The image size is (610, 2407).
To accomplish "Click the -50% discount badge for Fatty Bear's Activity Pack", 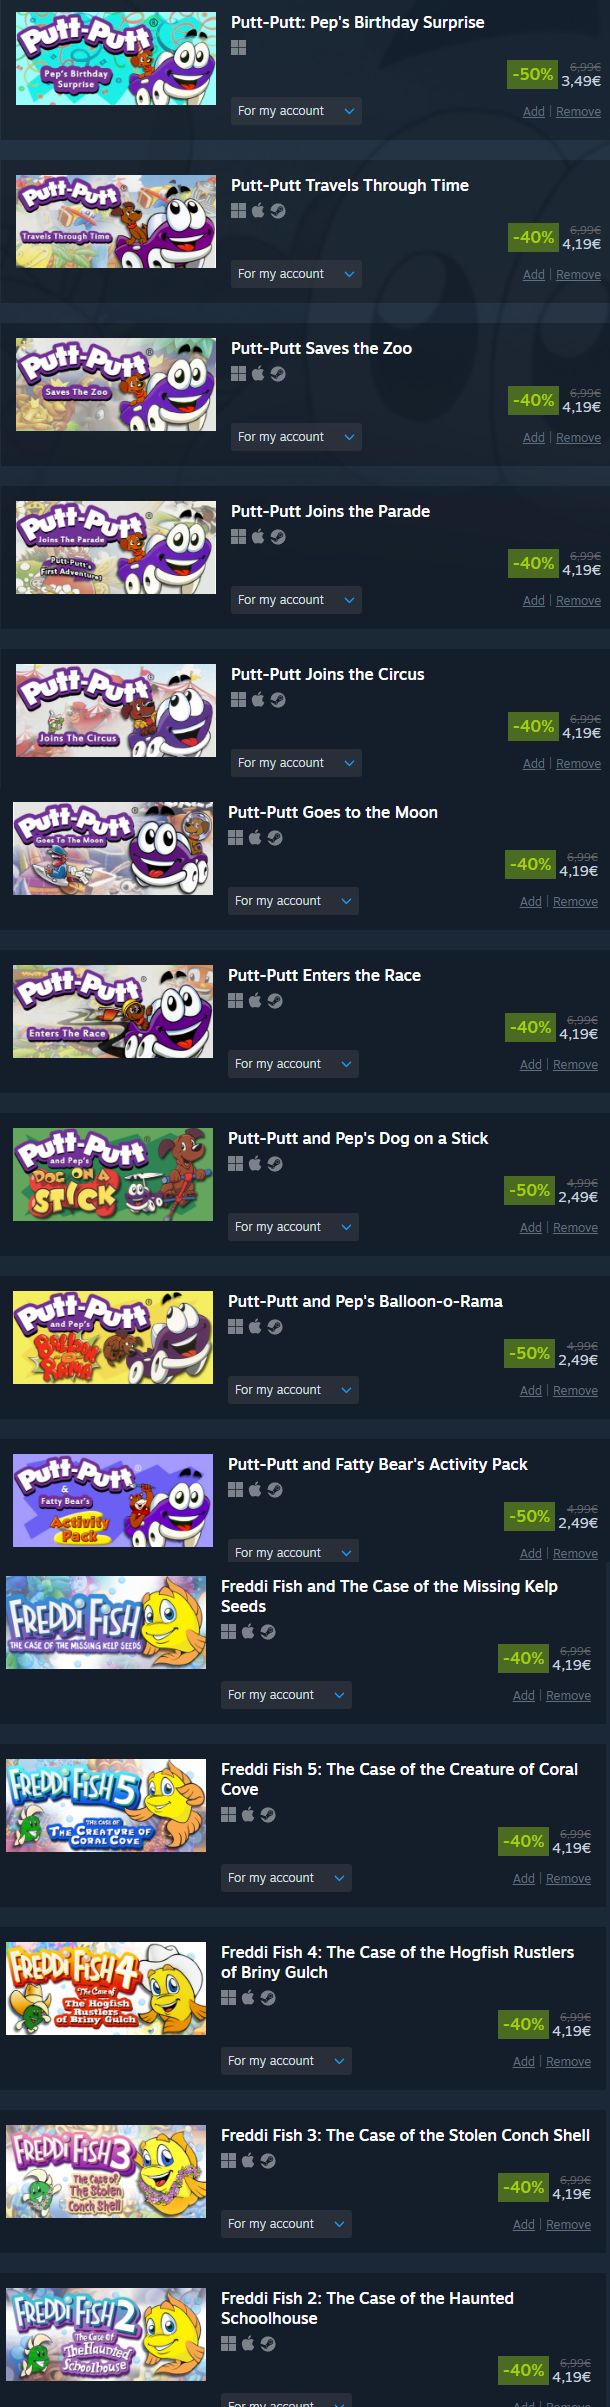I will click(x=530, y=1517).
